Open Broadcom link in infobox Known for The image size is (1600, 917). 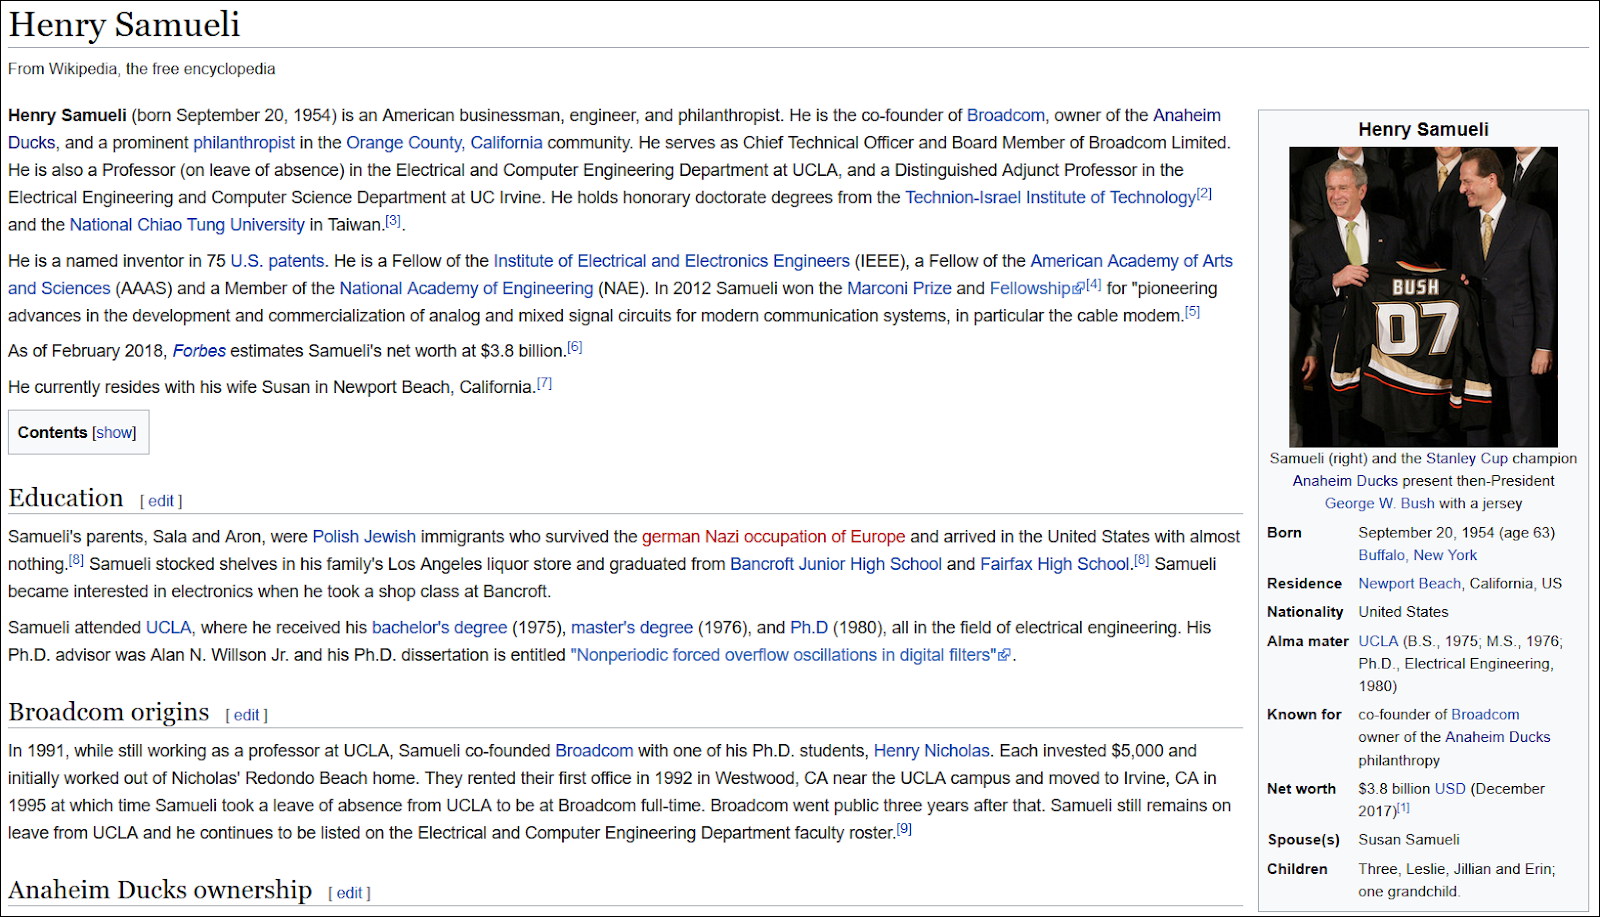tap(1485, 715)
